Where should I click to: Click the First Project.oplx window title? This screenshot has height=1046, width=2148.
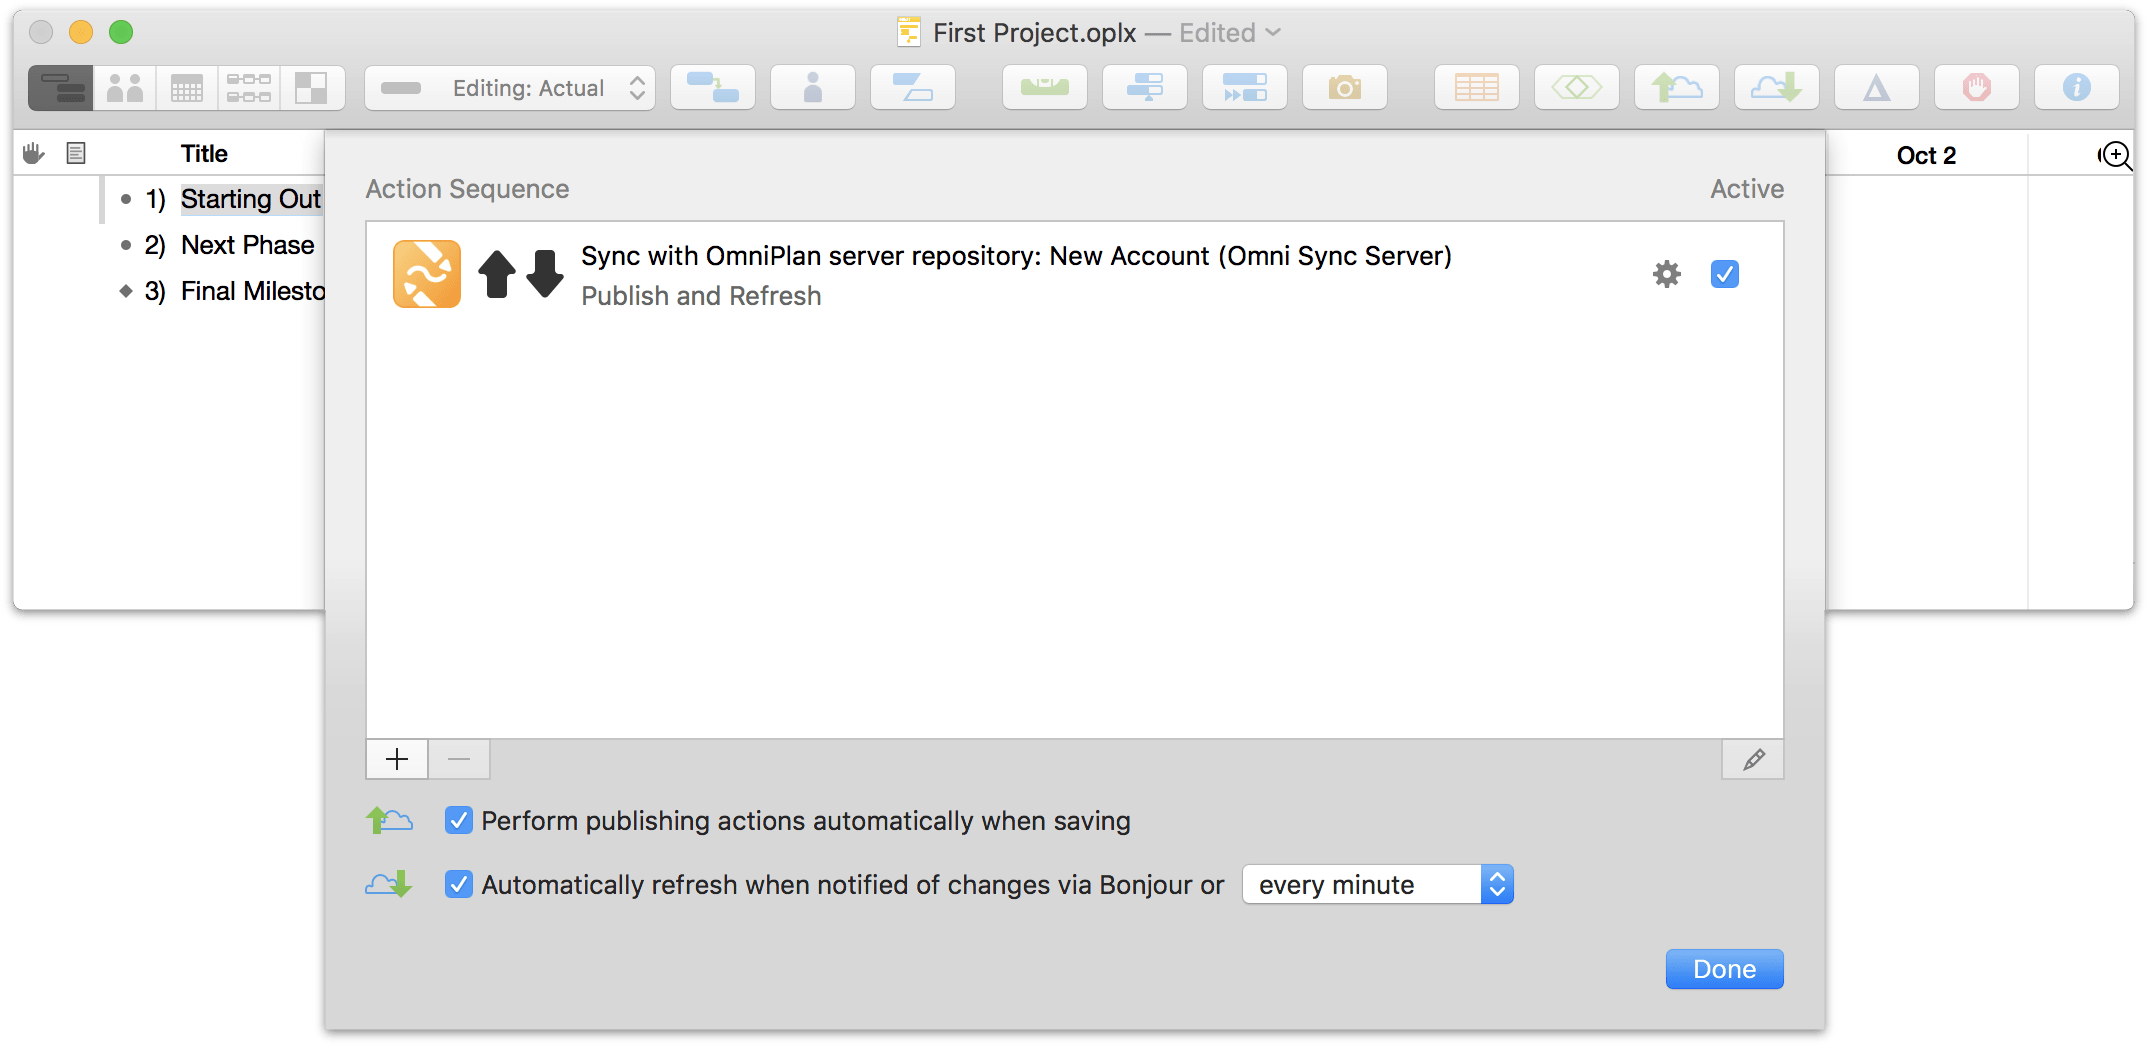point(1034,33)
